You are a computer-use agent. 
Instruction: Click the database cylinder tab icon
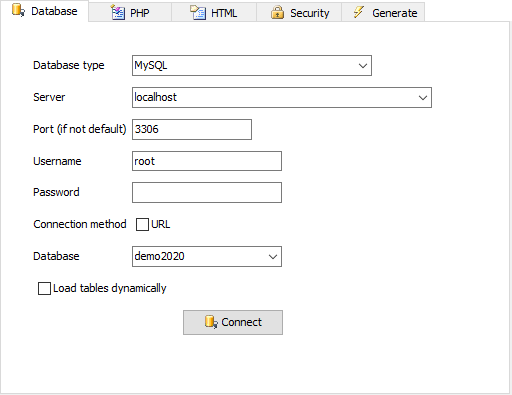[18, 10]
